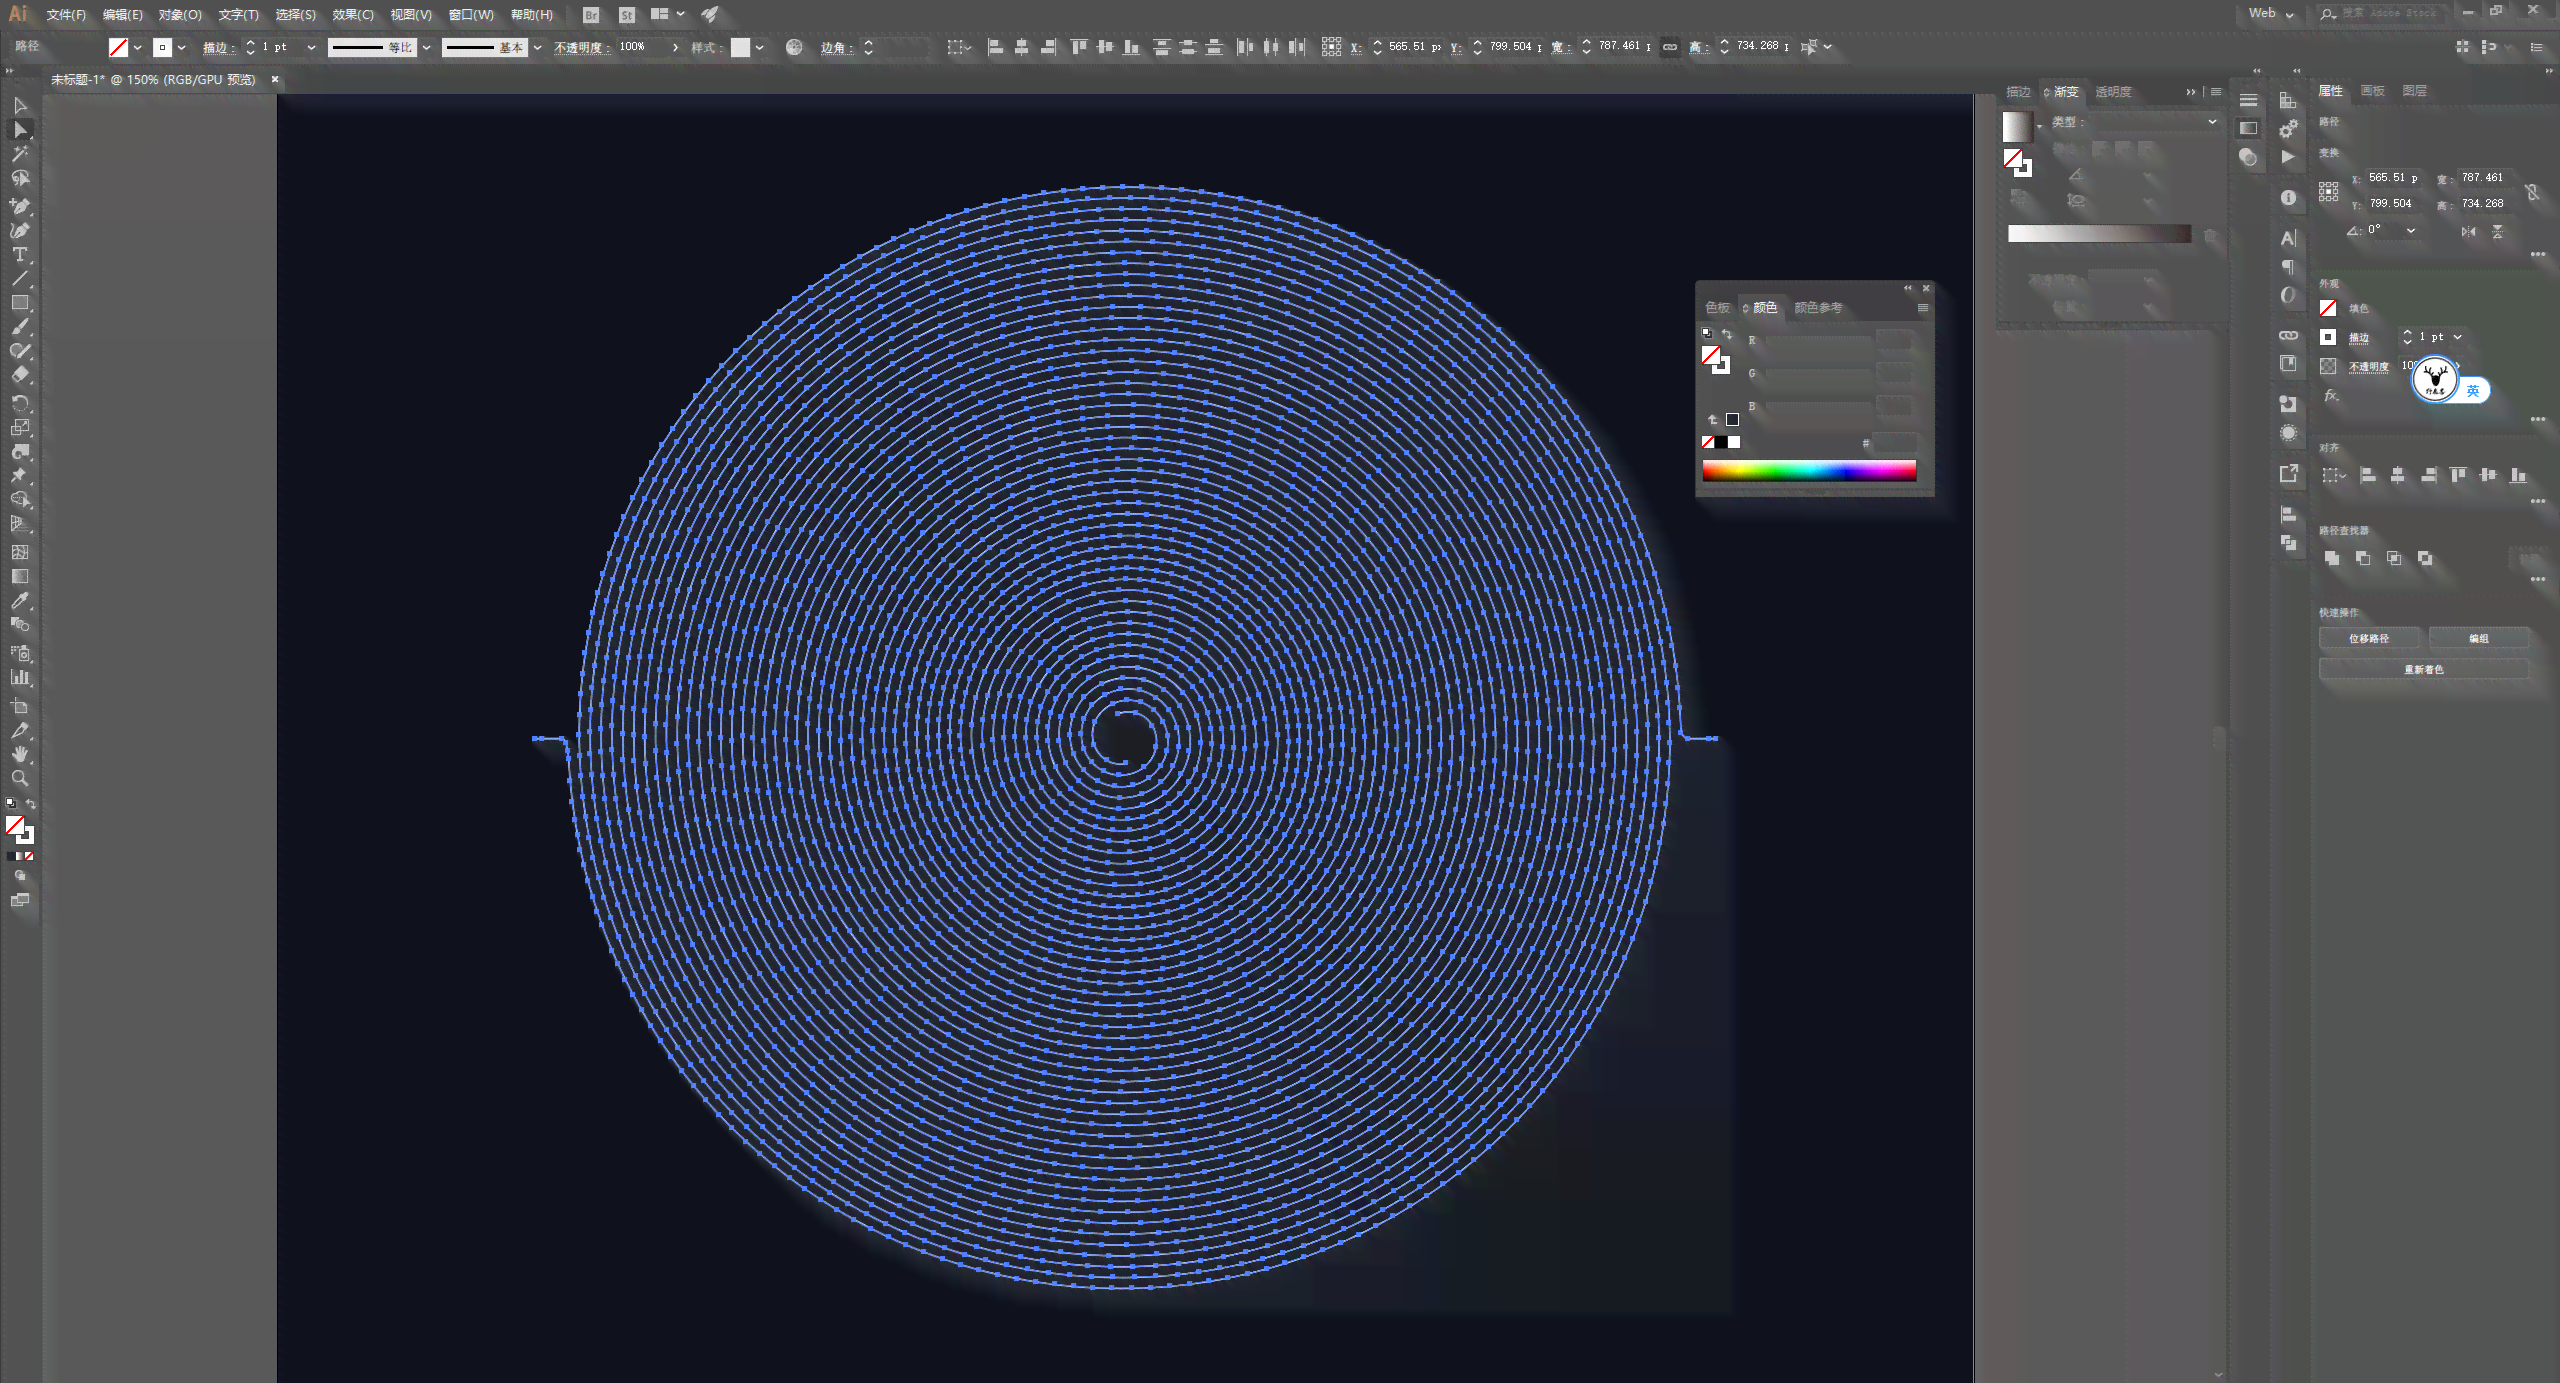
Task: Click the rainbow color spectrum bar
Action: 1809,471
